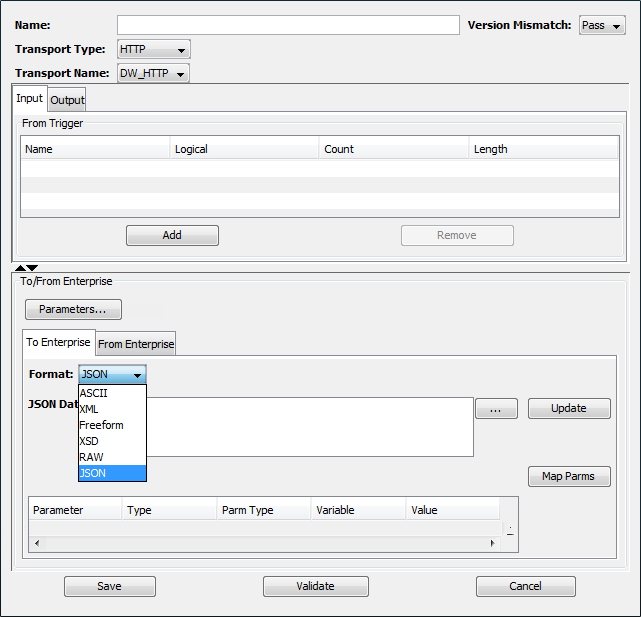Switch to the From Enterprise tab
641x617 pixels.
136,344
